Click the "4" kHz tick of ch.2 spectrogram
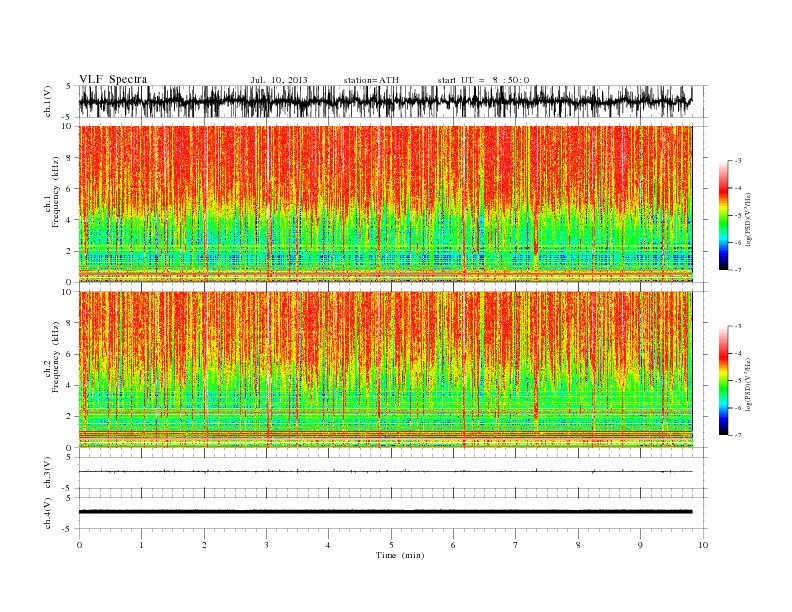 tap(70, 386)
